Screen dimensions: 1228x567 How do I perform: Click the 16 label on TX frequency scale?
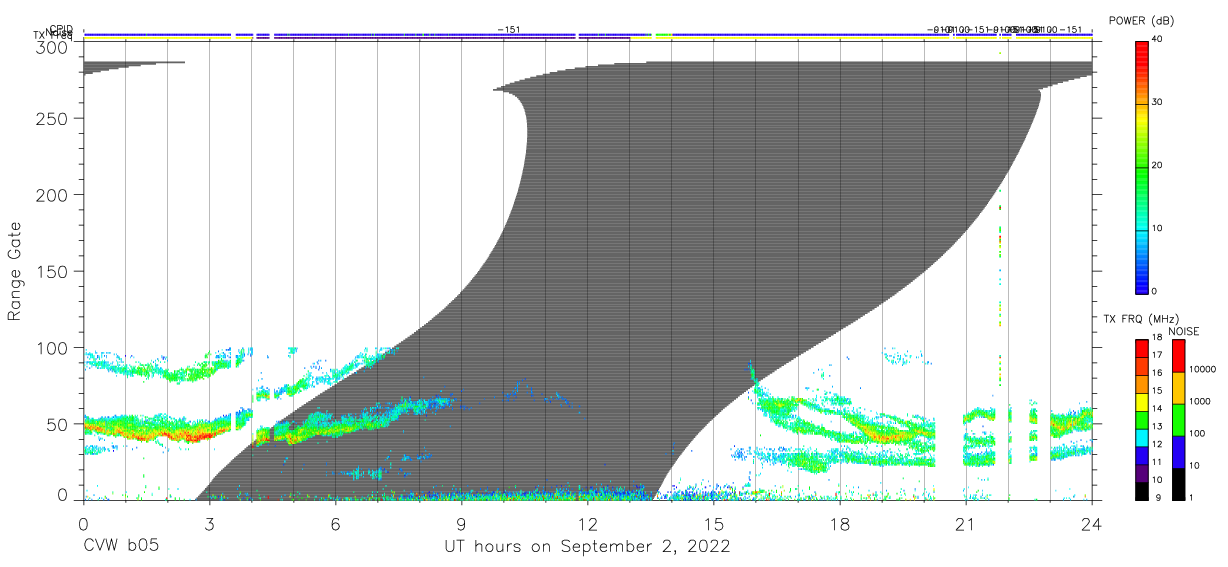click(1156, 373)
